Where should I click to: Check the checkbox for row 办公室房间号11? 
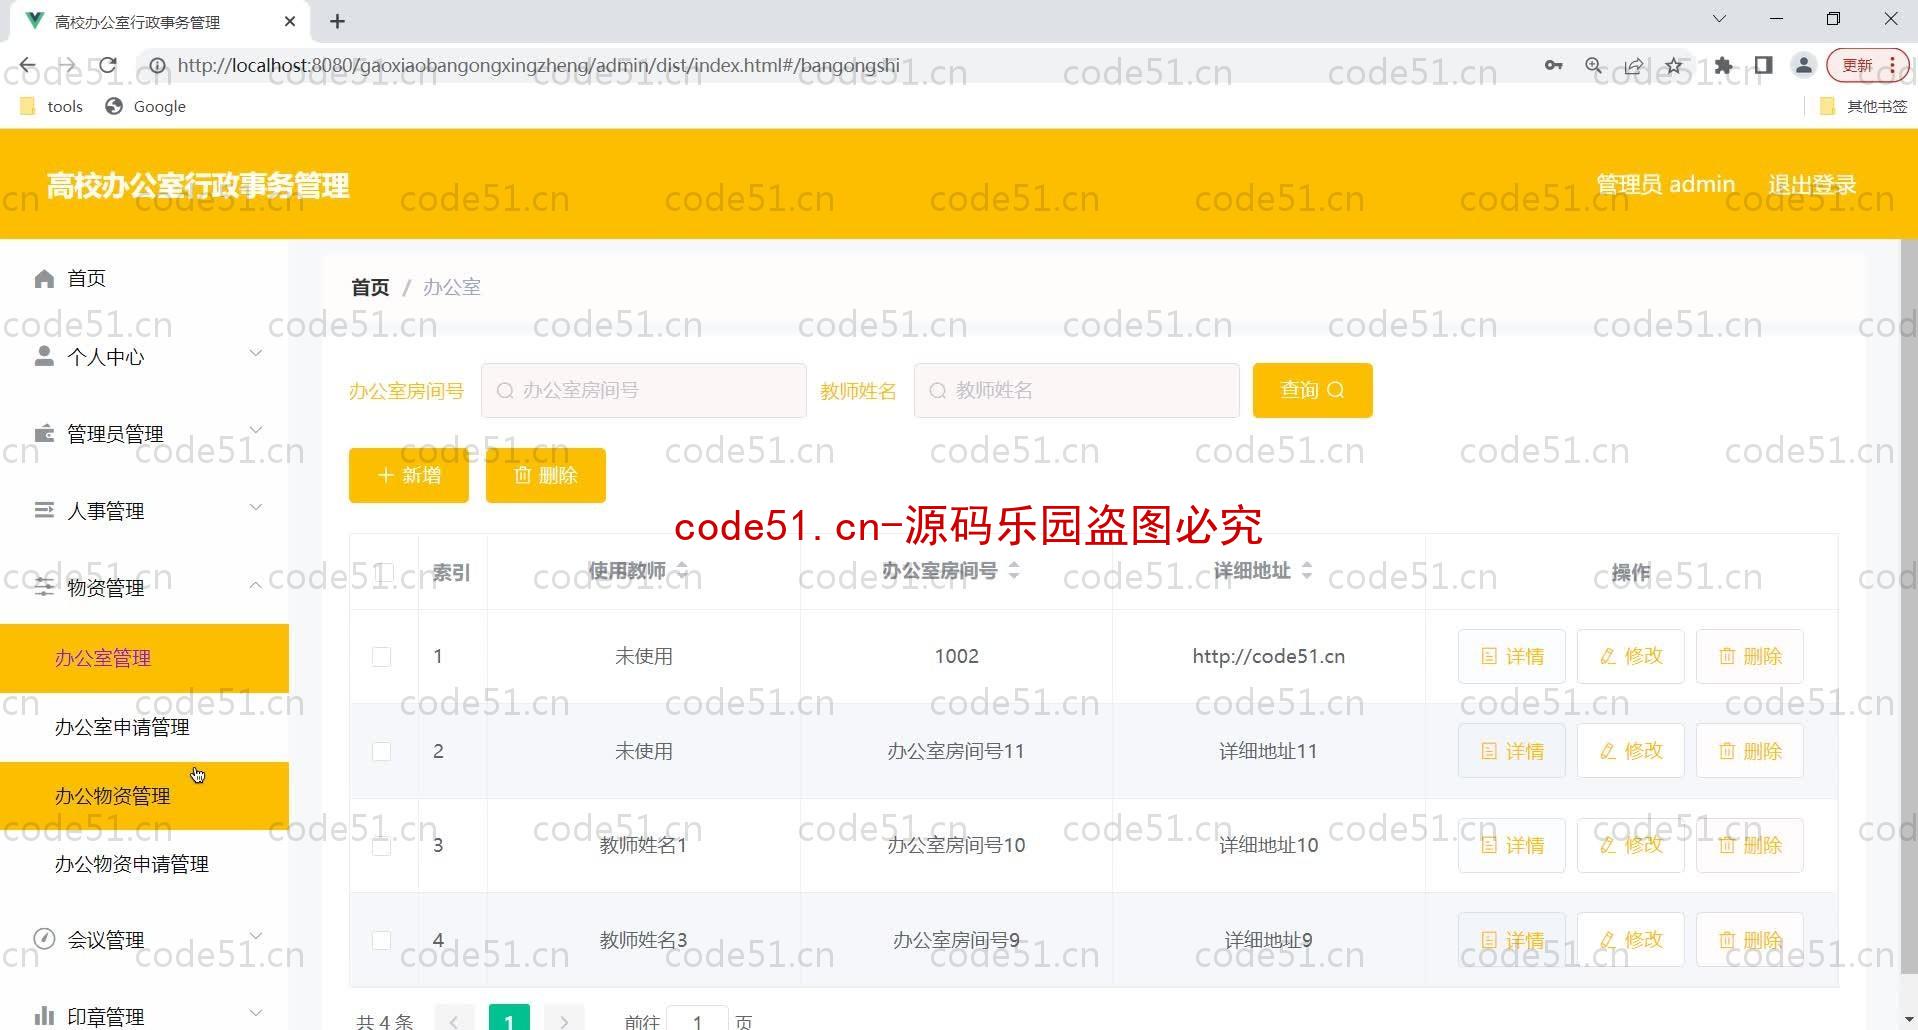pos(381,751)
